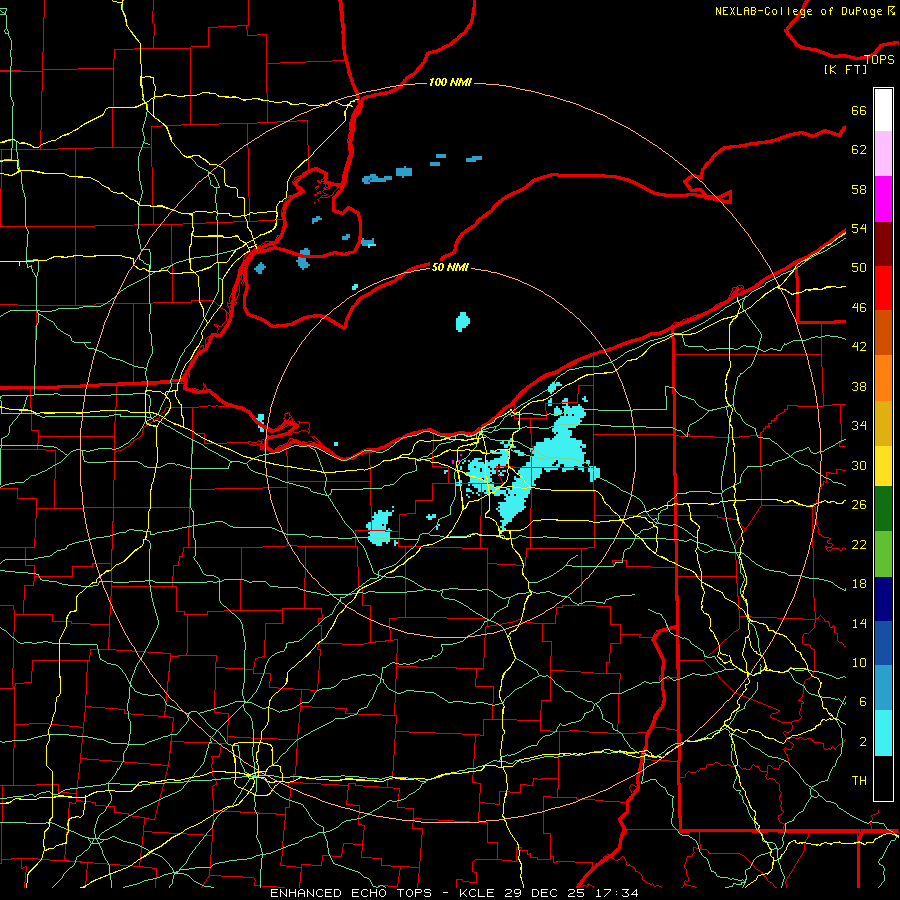Click the orange 38 kft legend swatch
This screenshot has width=900, height=900.
tap(883, 378)
